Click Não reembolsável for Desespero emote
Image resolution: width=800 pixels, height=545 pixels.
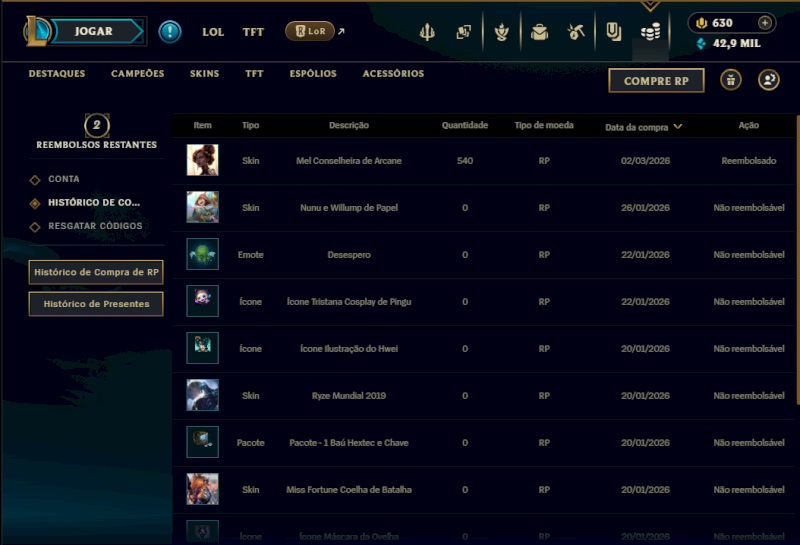(x=748, y=255)
